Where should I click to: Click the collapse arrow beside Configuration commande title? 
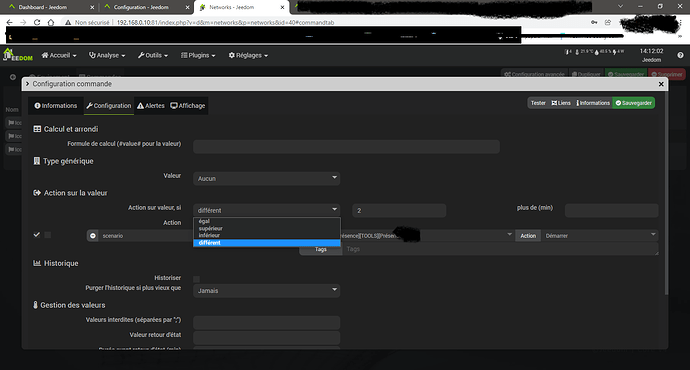pos(27,84)
